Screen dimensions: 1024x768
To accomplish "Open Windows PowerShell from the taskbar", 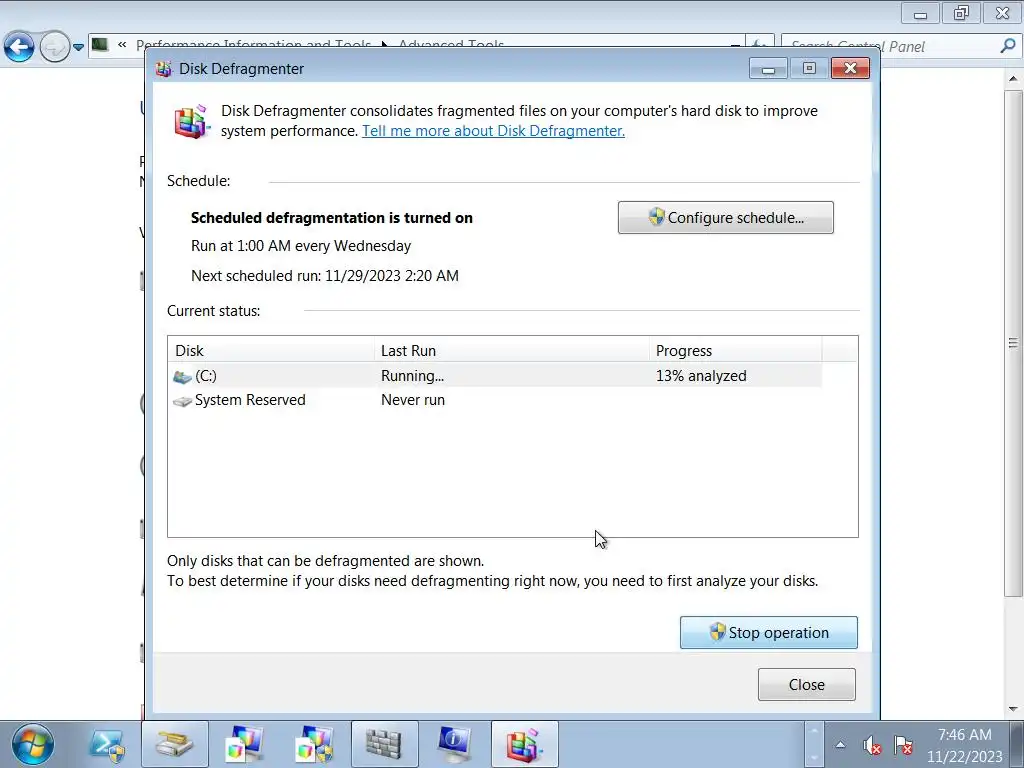I will point(106,745).
